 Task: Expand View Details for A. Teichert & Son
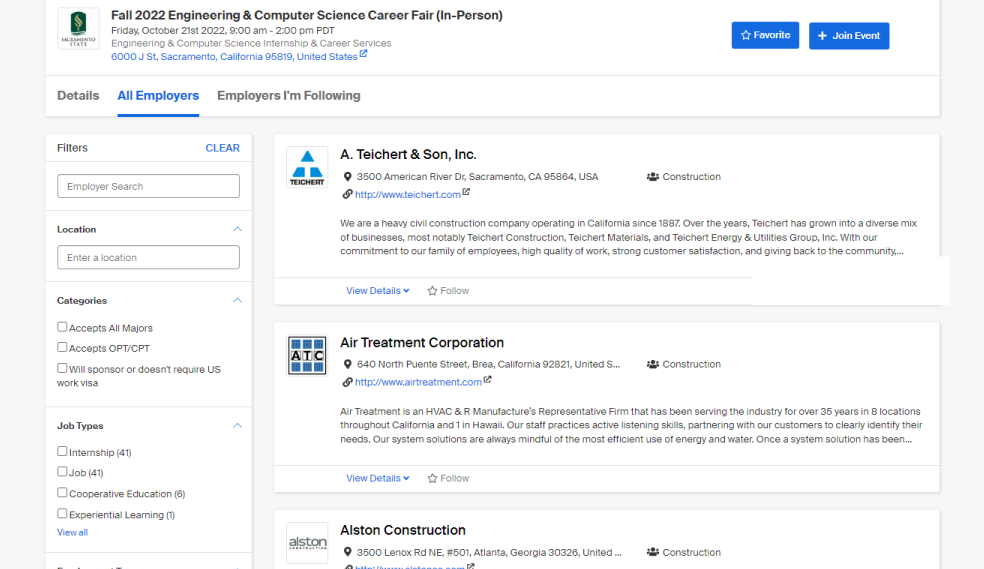pos(377,291)
